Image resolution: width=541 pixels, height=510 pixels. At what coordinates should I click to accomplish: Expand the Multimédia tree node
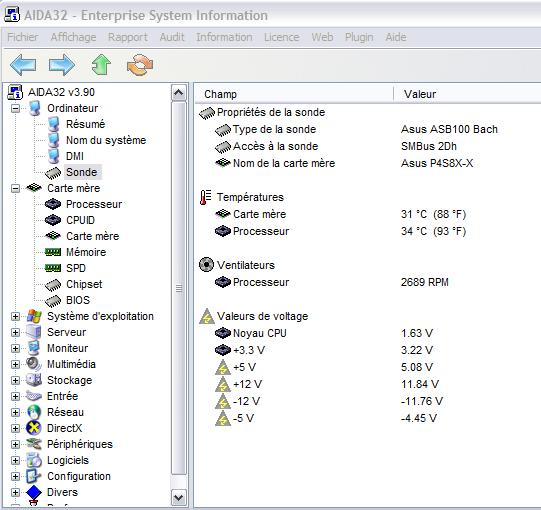click(x=15, y=364)
